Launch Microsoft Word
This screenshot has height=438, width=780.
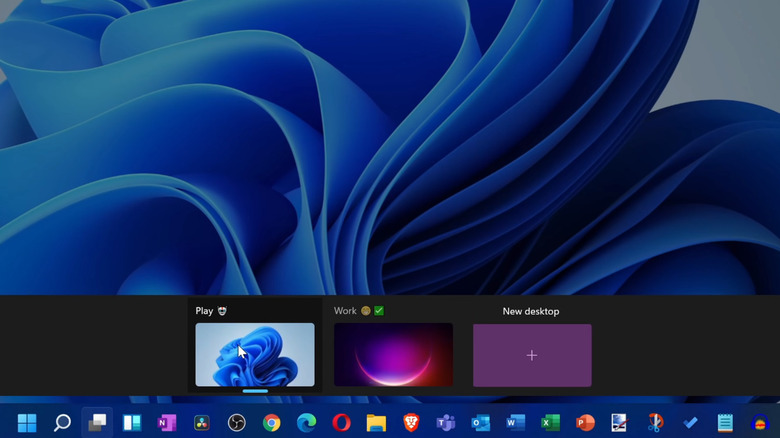[x=516, y=423]
